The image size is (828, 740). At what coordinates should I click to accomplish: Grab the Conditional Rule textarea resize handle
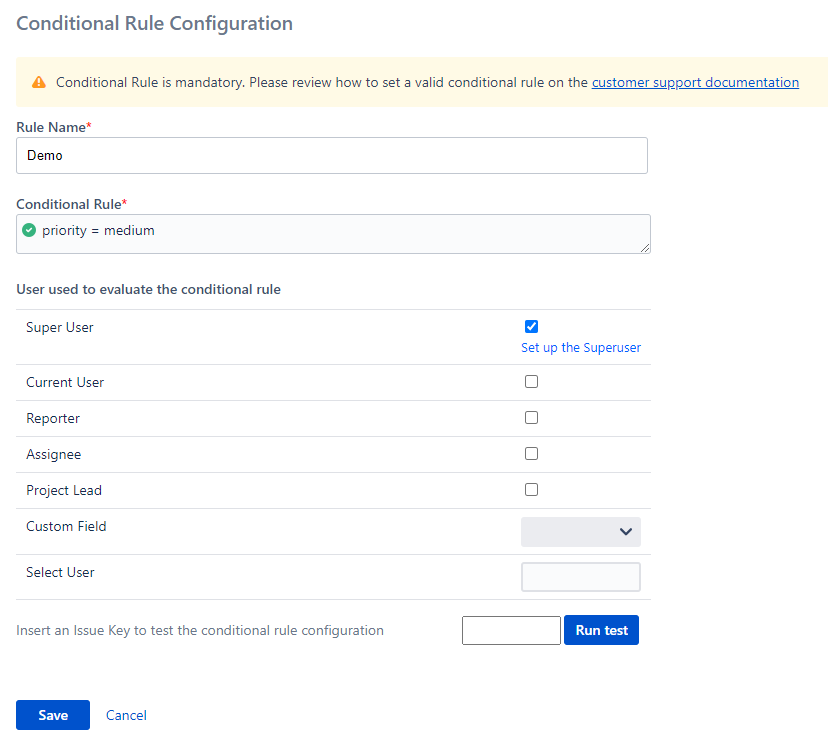(x=645, y=248)
